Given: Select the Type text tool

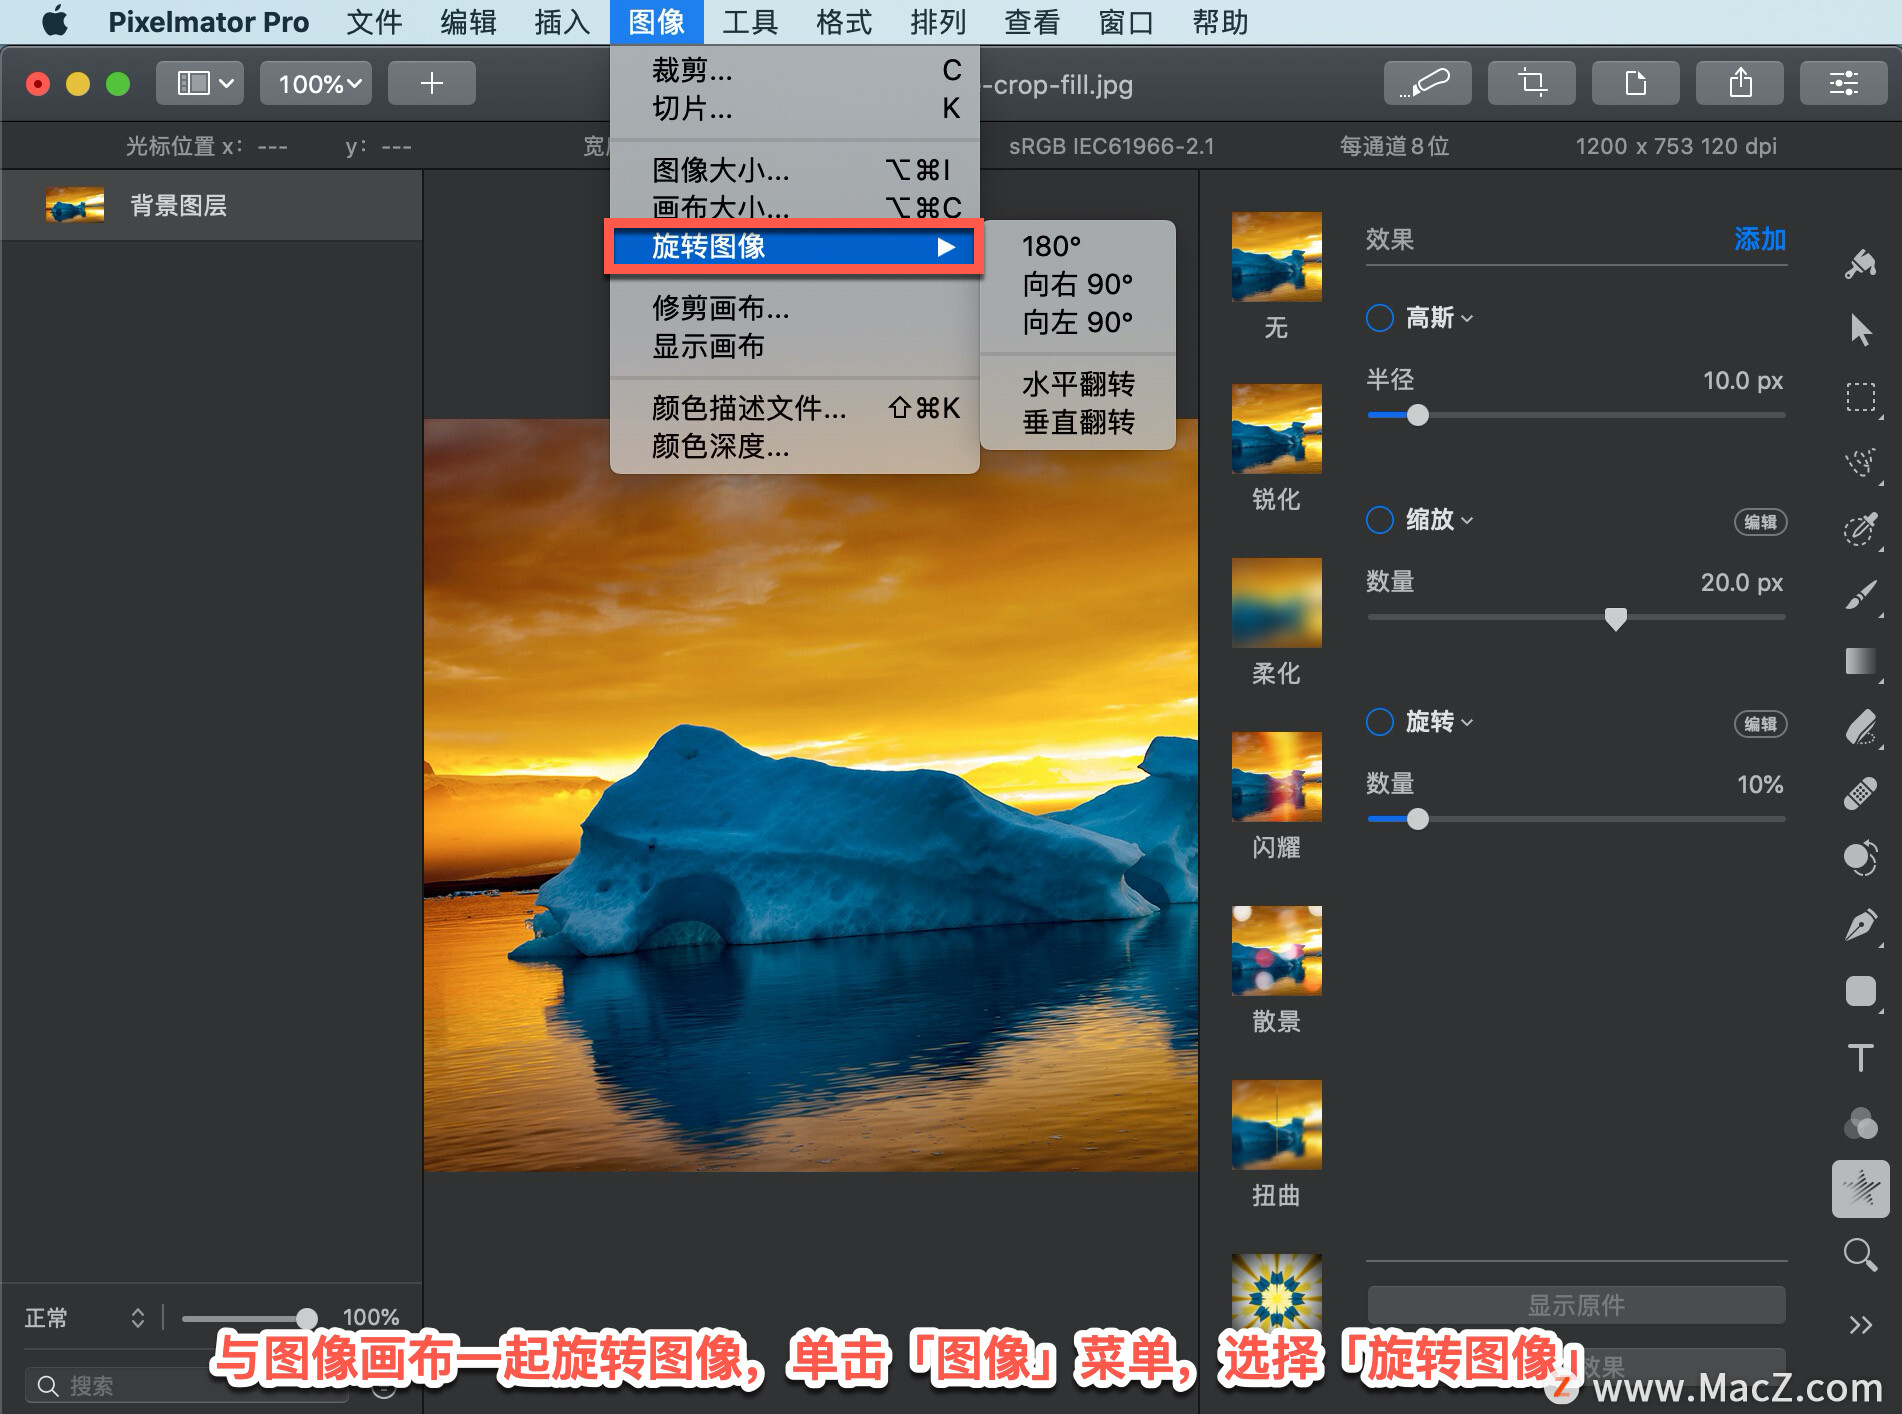Looking at the screenshot, I should (1860, 1057).
